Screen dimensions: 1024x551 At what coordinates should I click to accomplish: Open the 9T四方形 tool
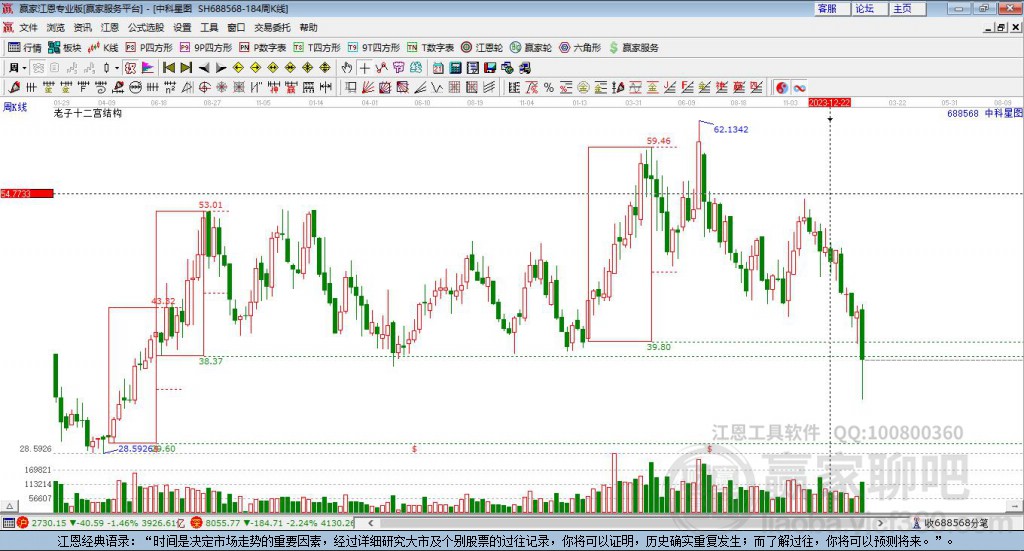[x=374, y=48]
